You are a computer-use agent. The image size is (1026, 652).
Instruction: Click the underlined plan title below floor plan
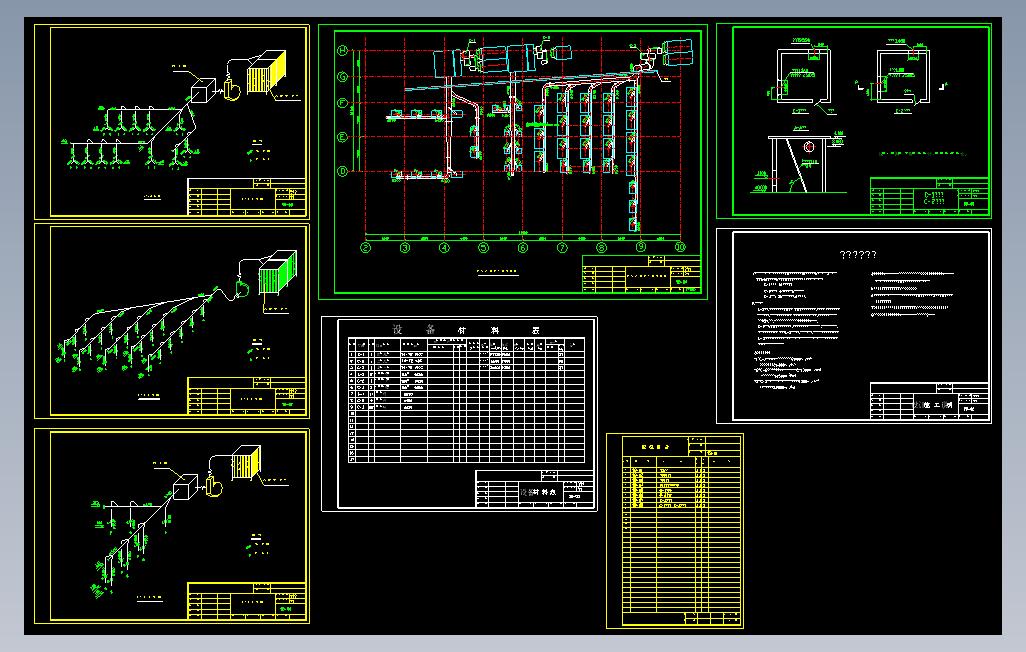tap(497, 271)
